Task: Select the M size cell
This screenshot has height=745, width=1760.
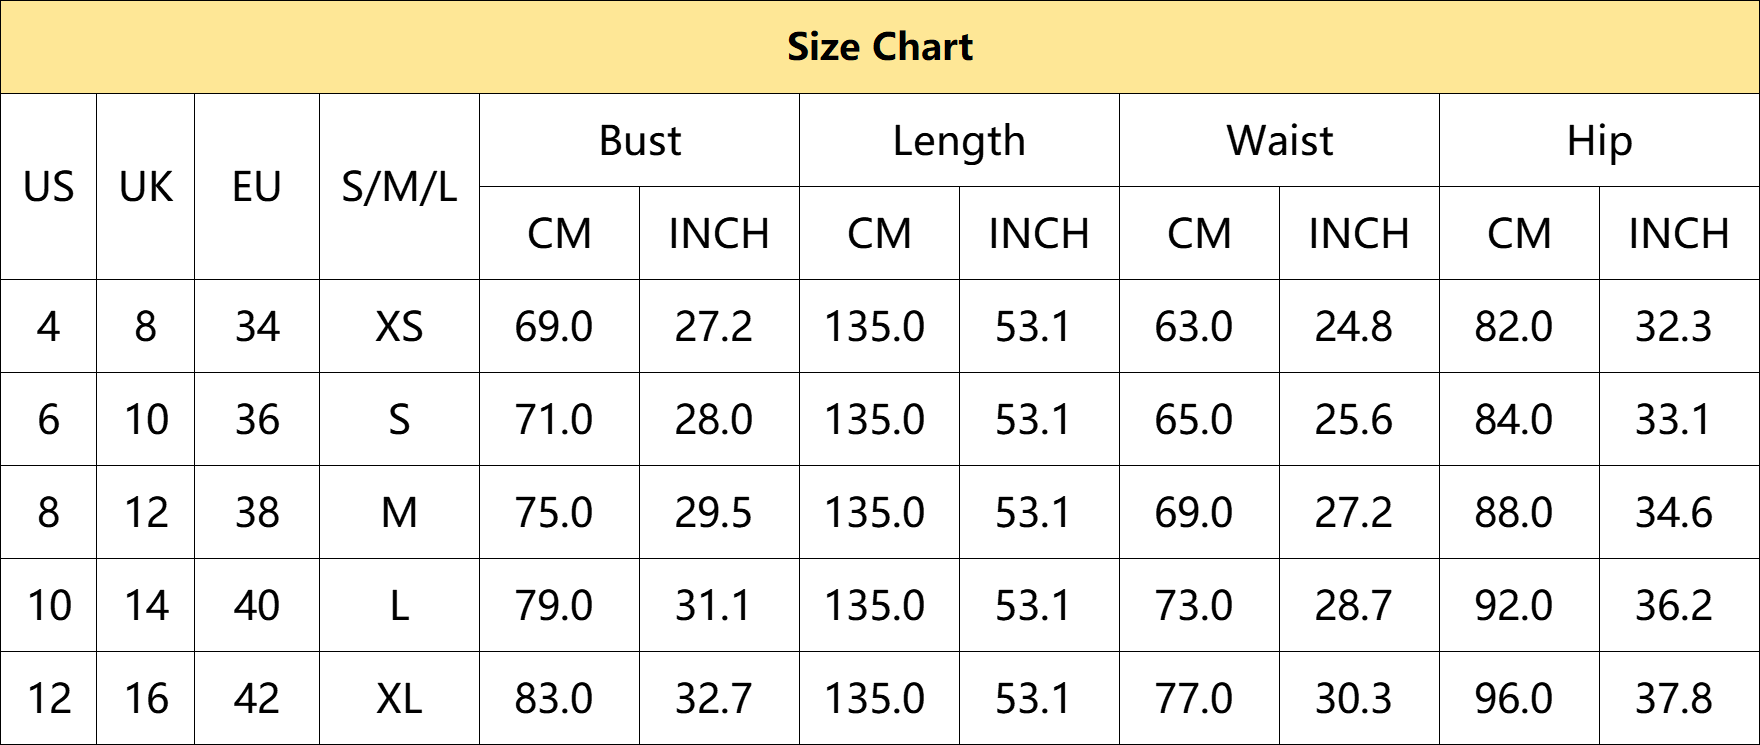Action: 399,513
